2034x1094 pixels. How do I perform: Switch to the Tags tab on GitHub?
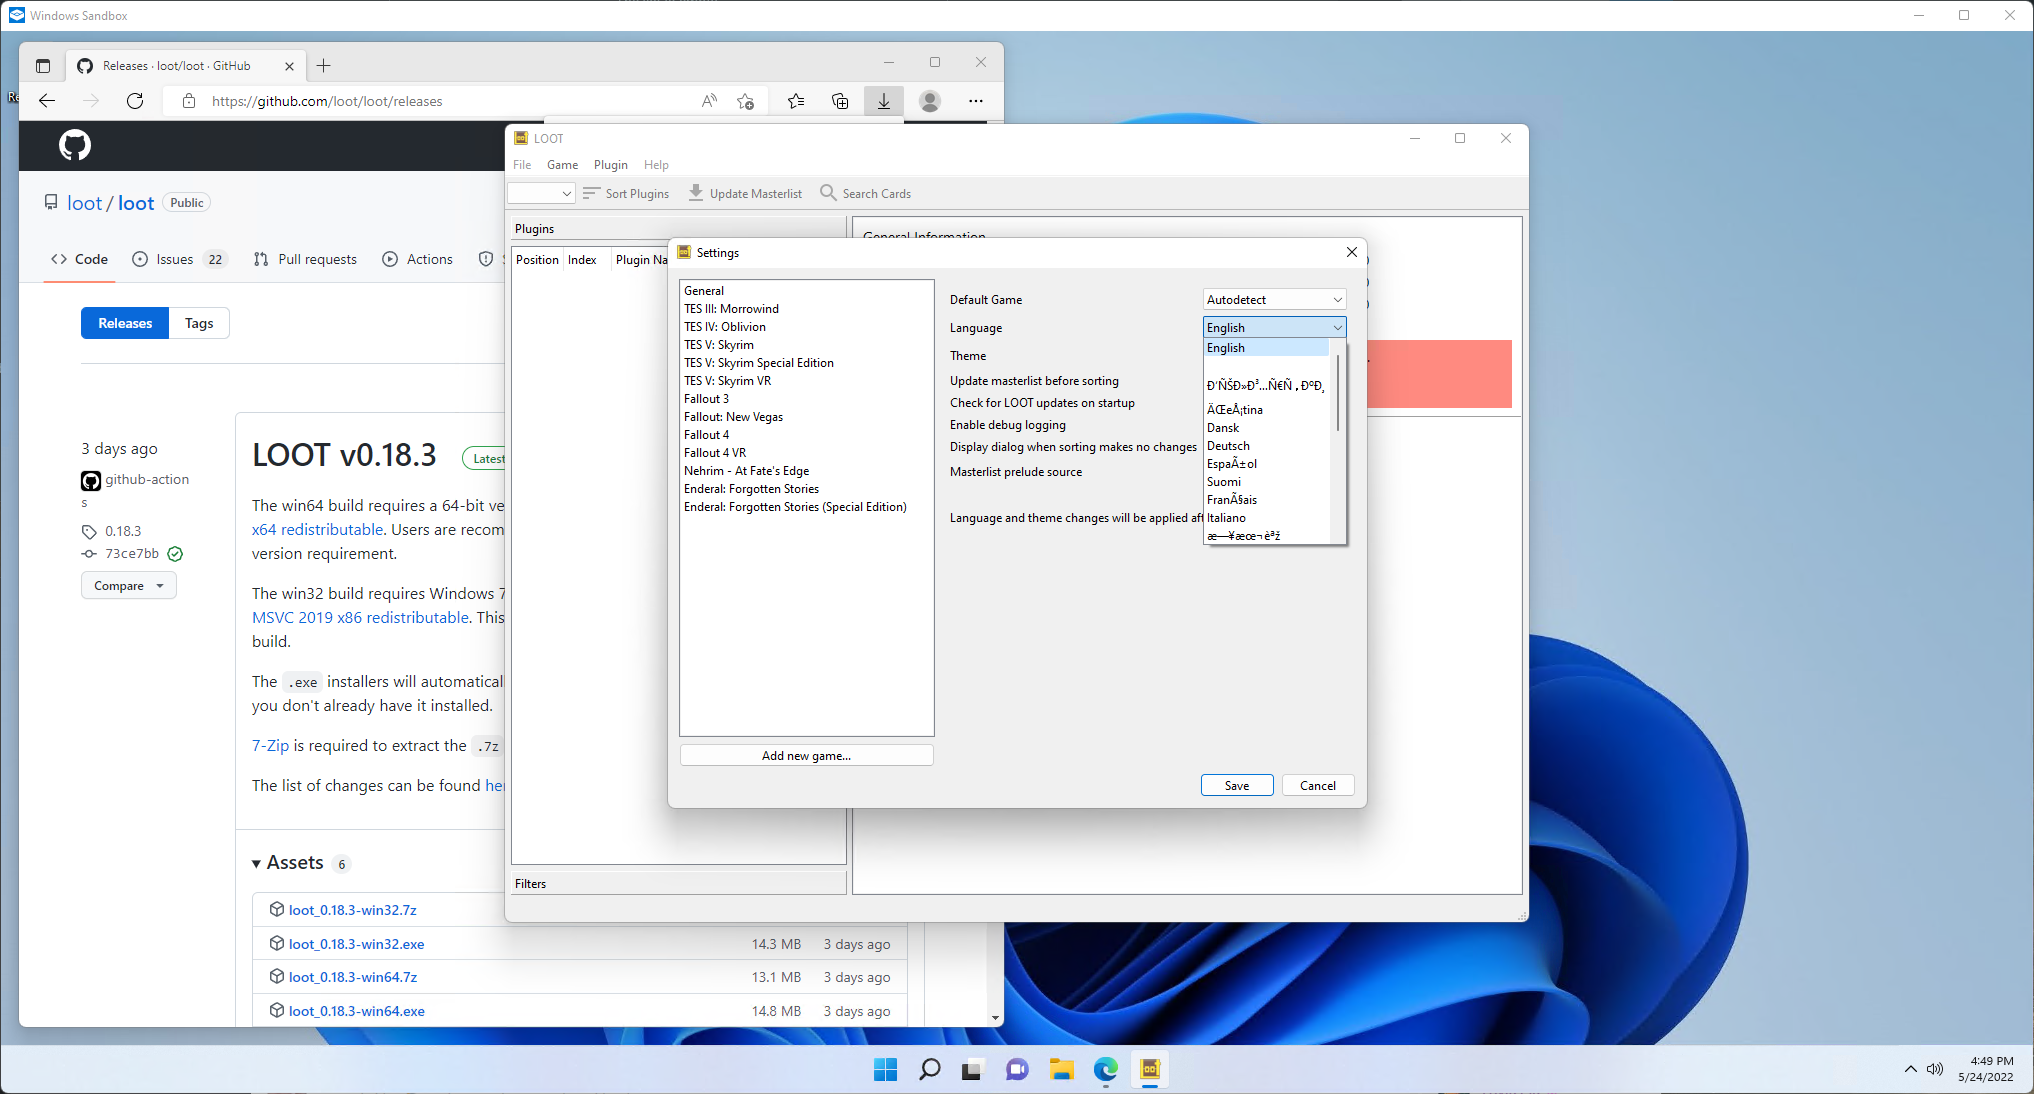(x=199, y=323)
